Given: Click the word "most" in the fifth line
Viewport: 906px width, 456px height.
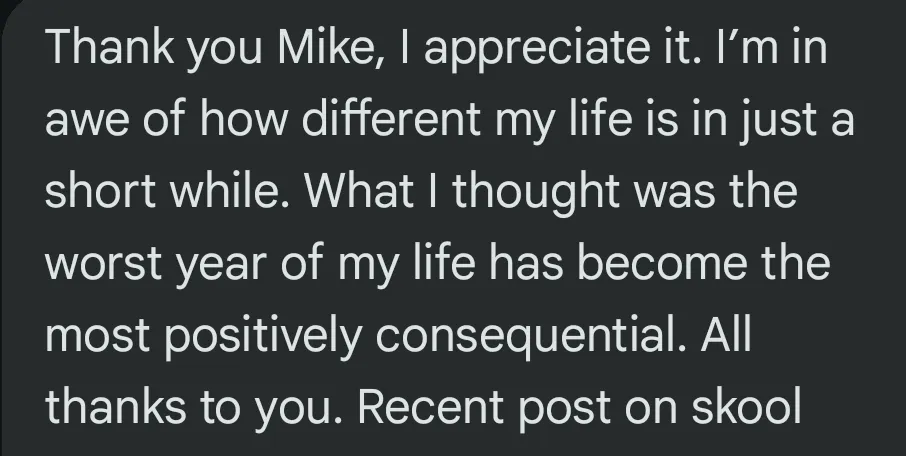Looking at the screenshot, I should pos(98,336).
